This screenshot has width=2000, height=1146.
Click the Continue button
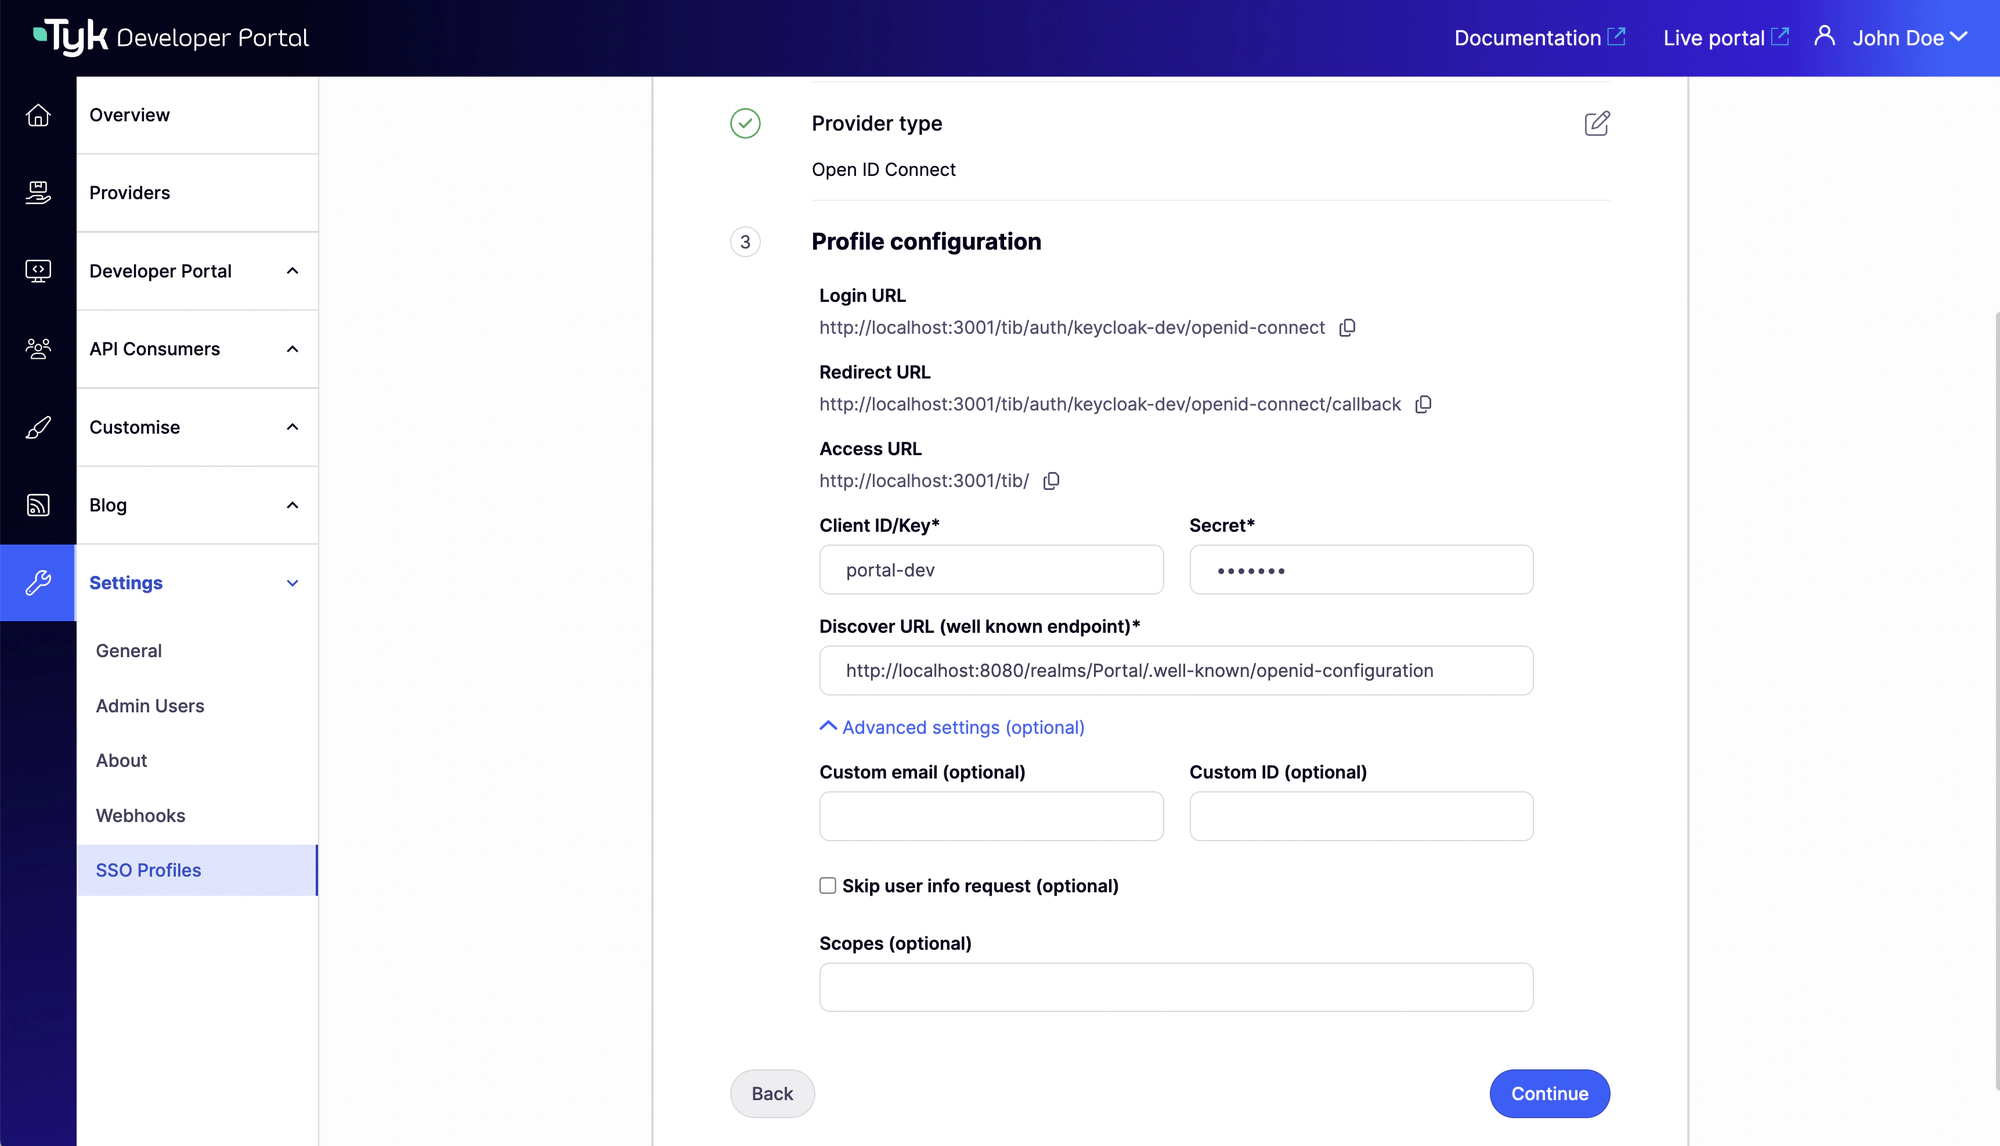point(1549,1093)
